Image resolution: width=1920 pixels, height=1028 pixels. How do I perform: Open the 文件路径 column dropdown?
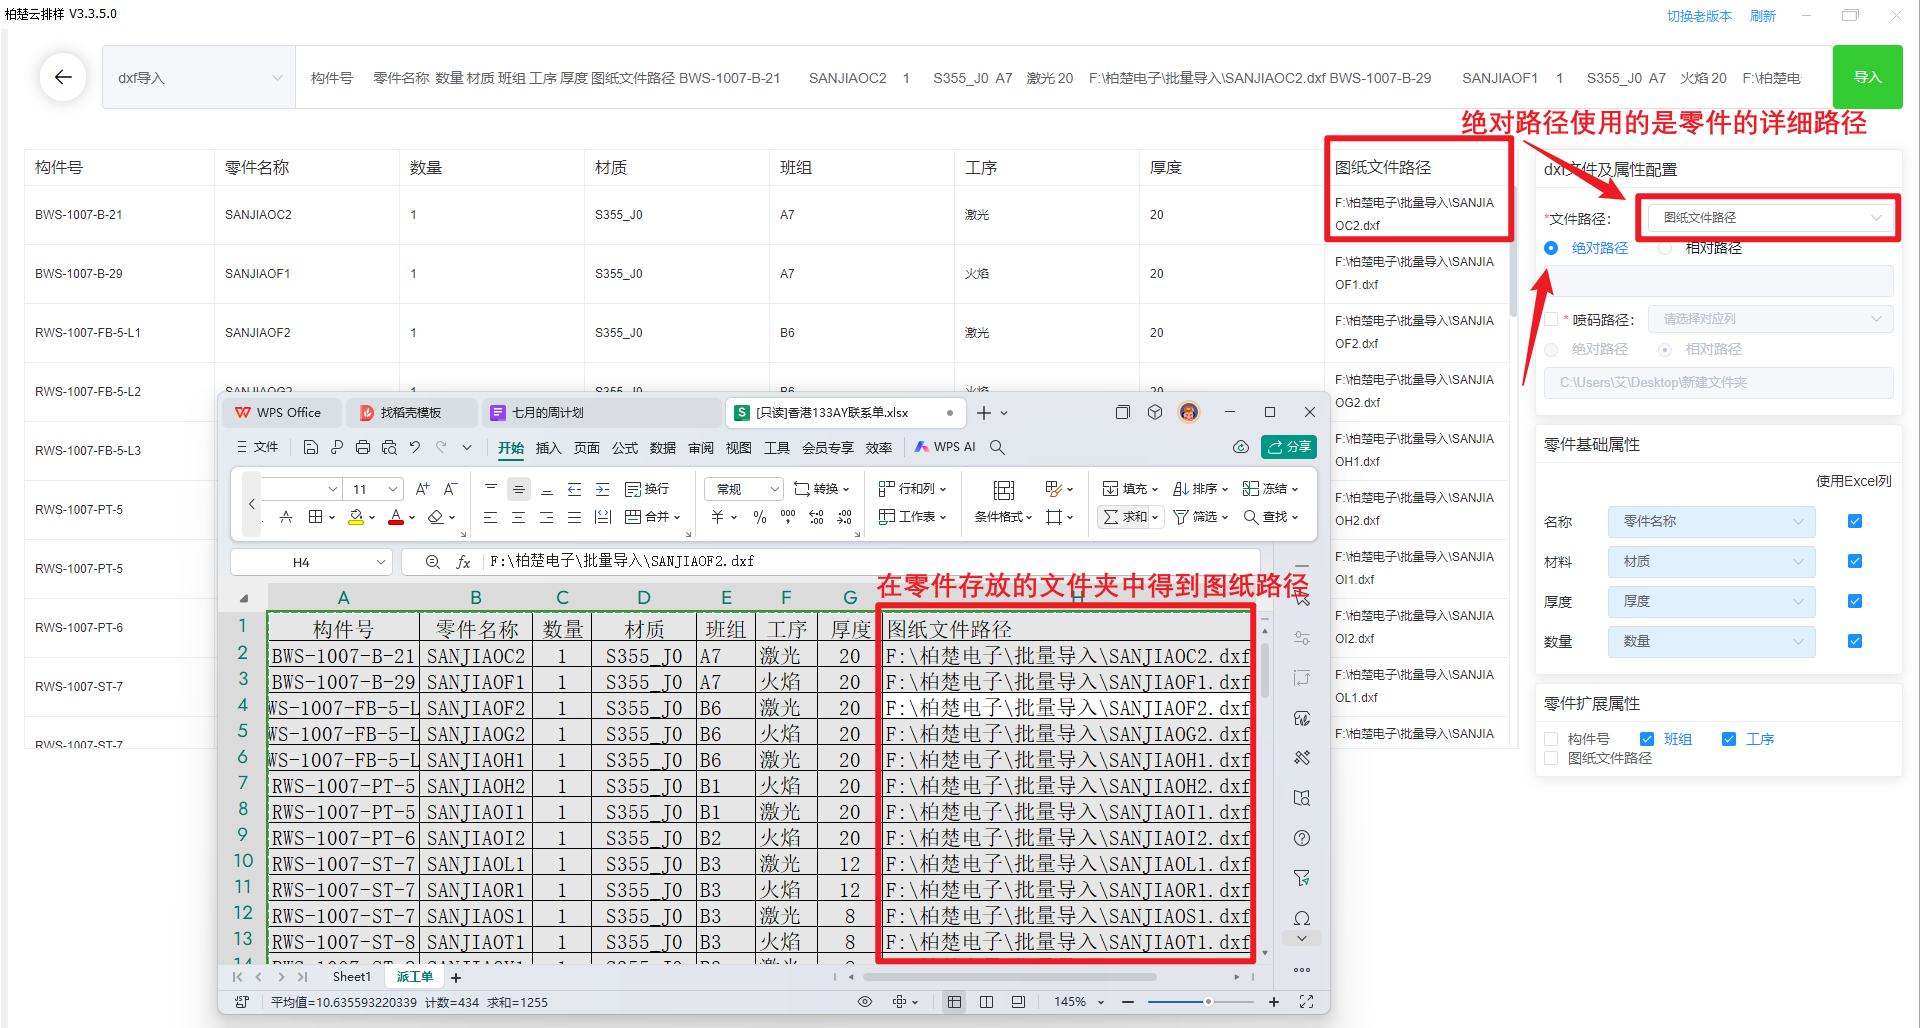click(1769, 217)
